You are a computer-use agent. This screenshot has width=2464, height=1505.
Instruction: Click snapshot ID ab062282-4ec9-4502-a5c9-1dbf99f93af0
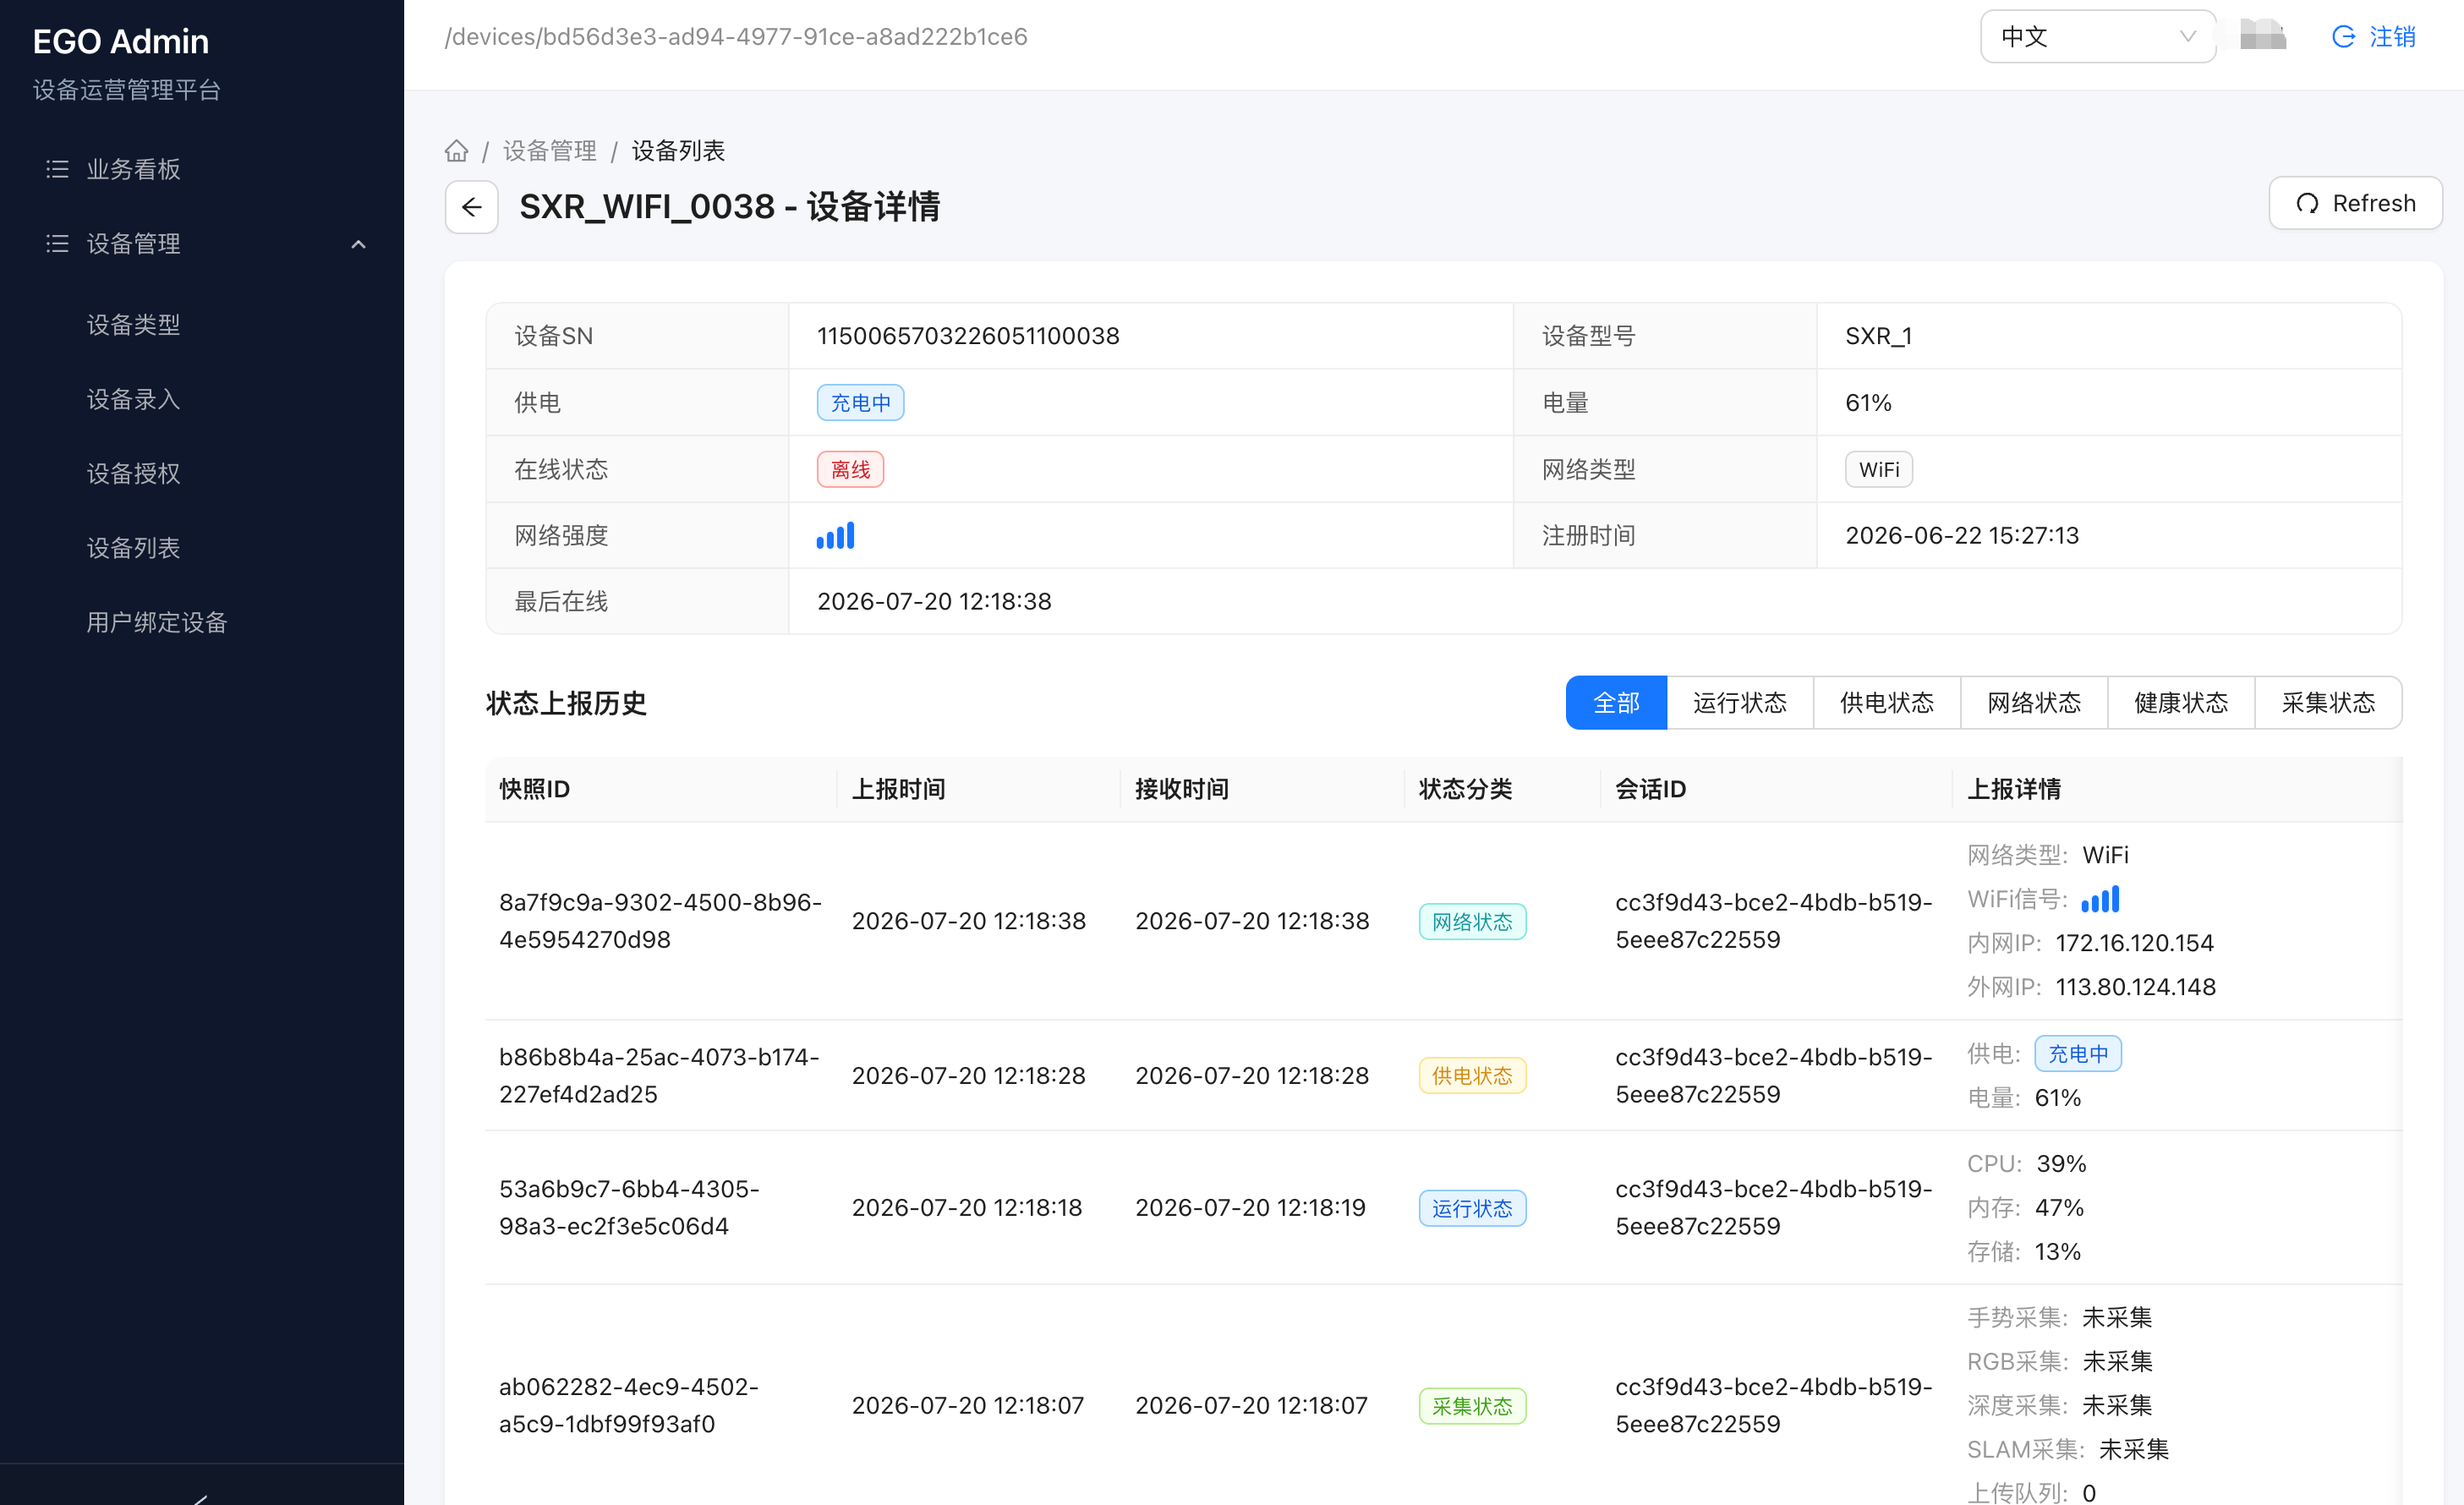tap(628, 1406)
